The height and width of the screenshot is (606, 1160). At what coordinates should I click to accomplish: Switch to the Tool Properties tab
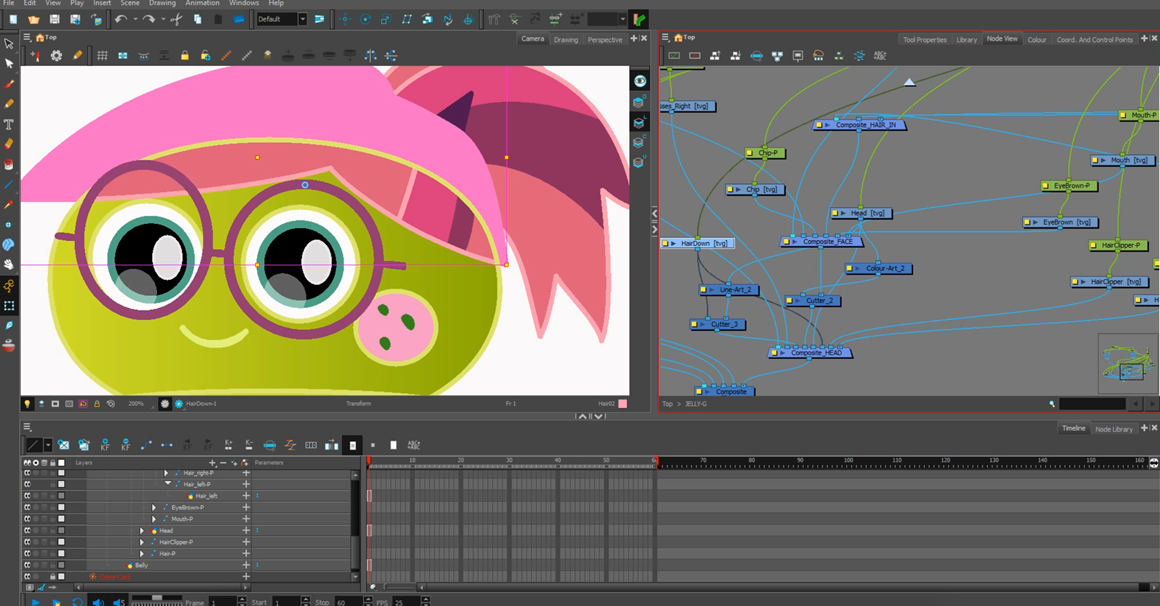(924, 40)
